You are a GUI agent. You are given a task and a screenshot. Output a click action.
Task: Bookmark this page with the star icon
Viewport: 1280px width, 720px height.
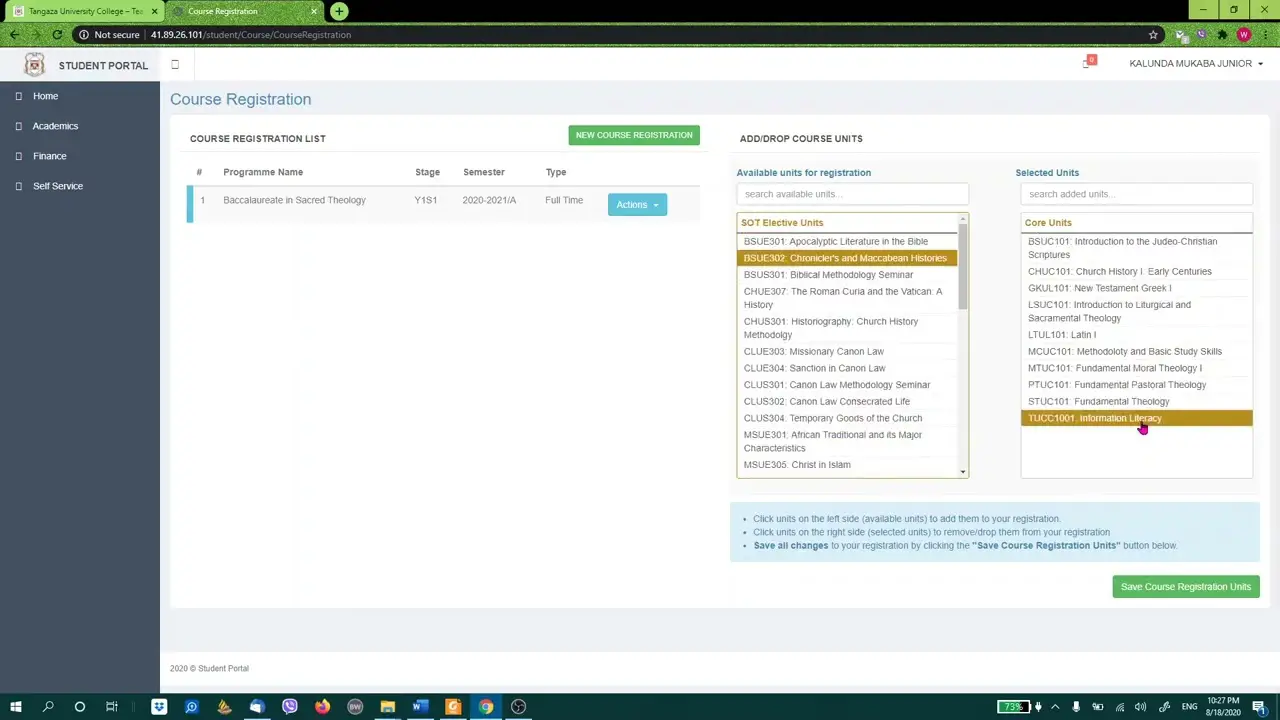pyautogui.click(x=1153, y=35)
